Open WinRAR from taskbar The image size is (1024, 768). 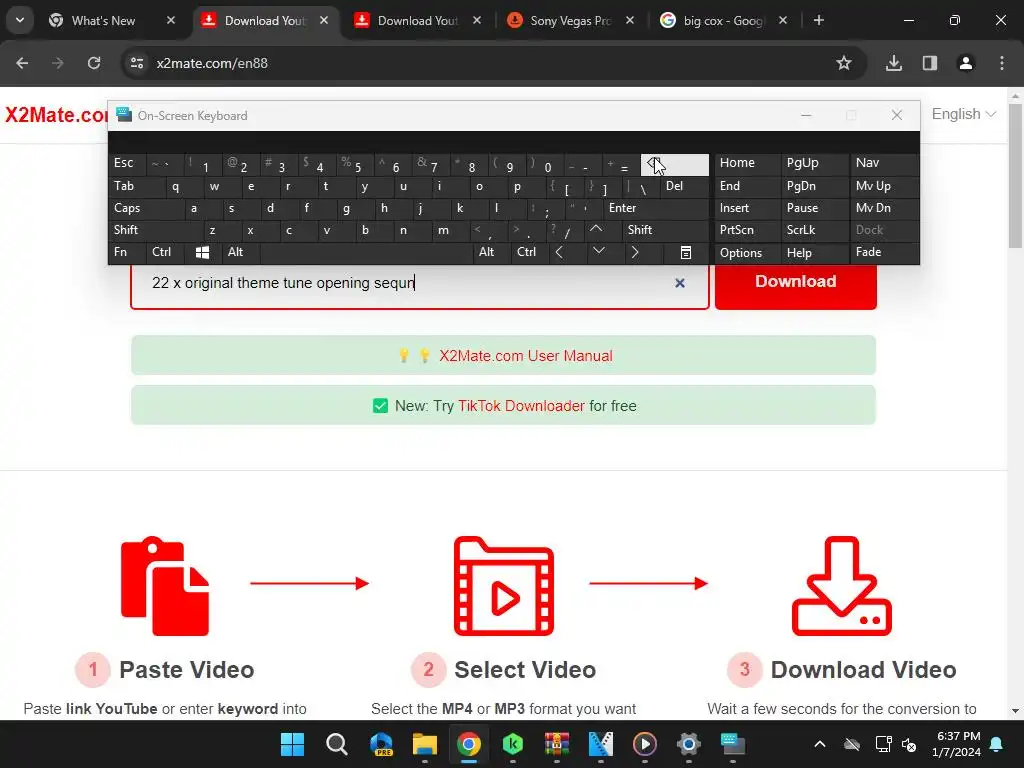pos(556,744)
